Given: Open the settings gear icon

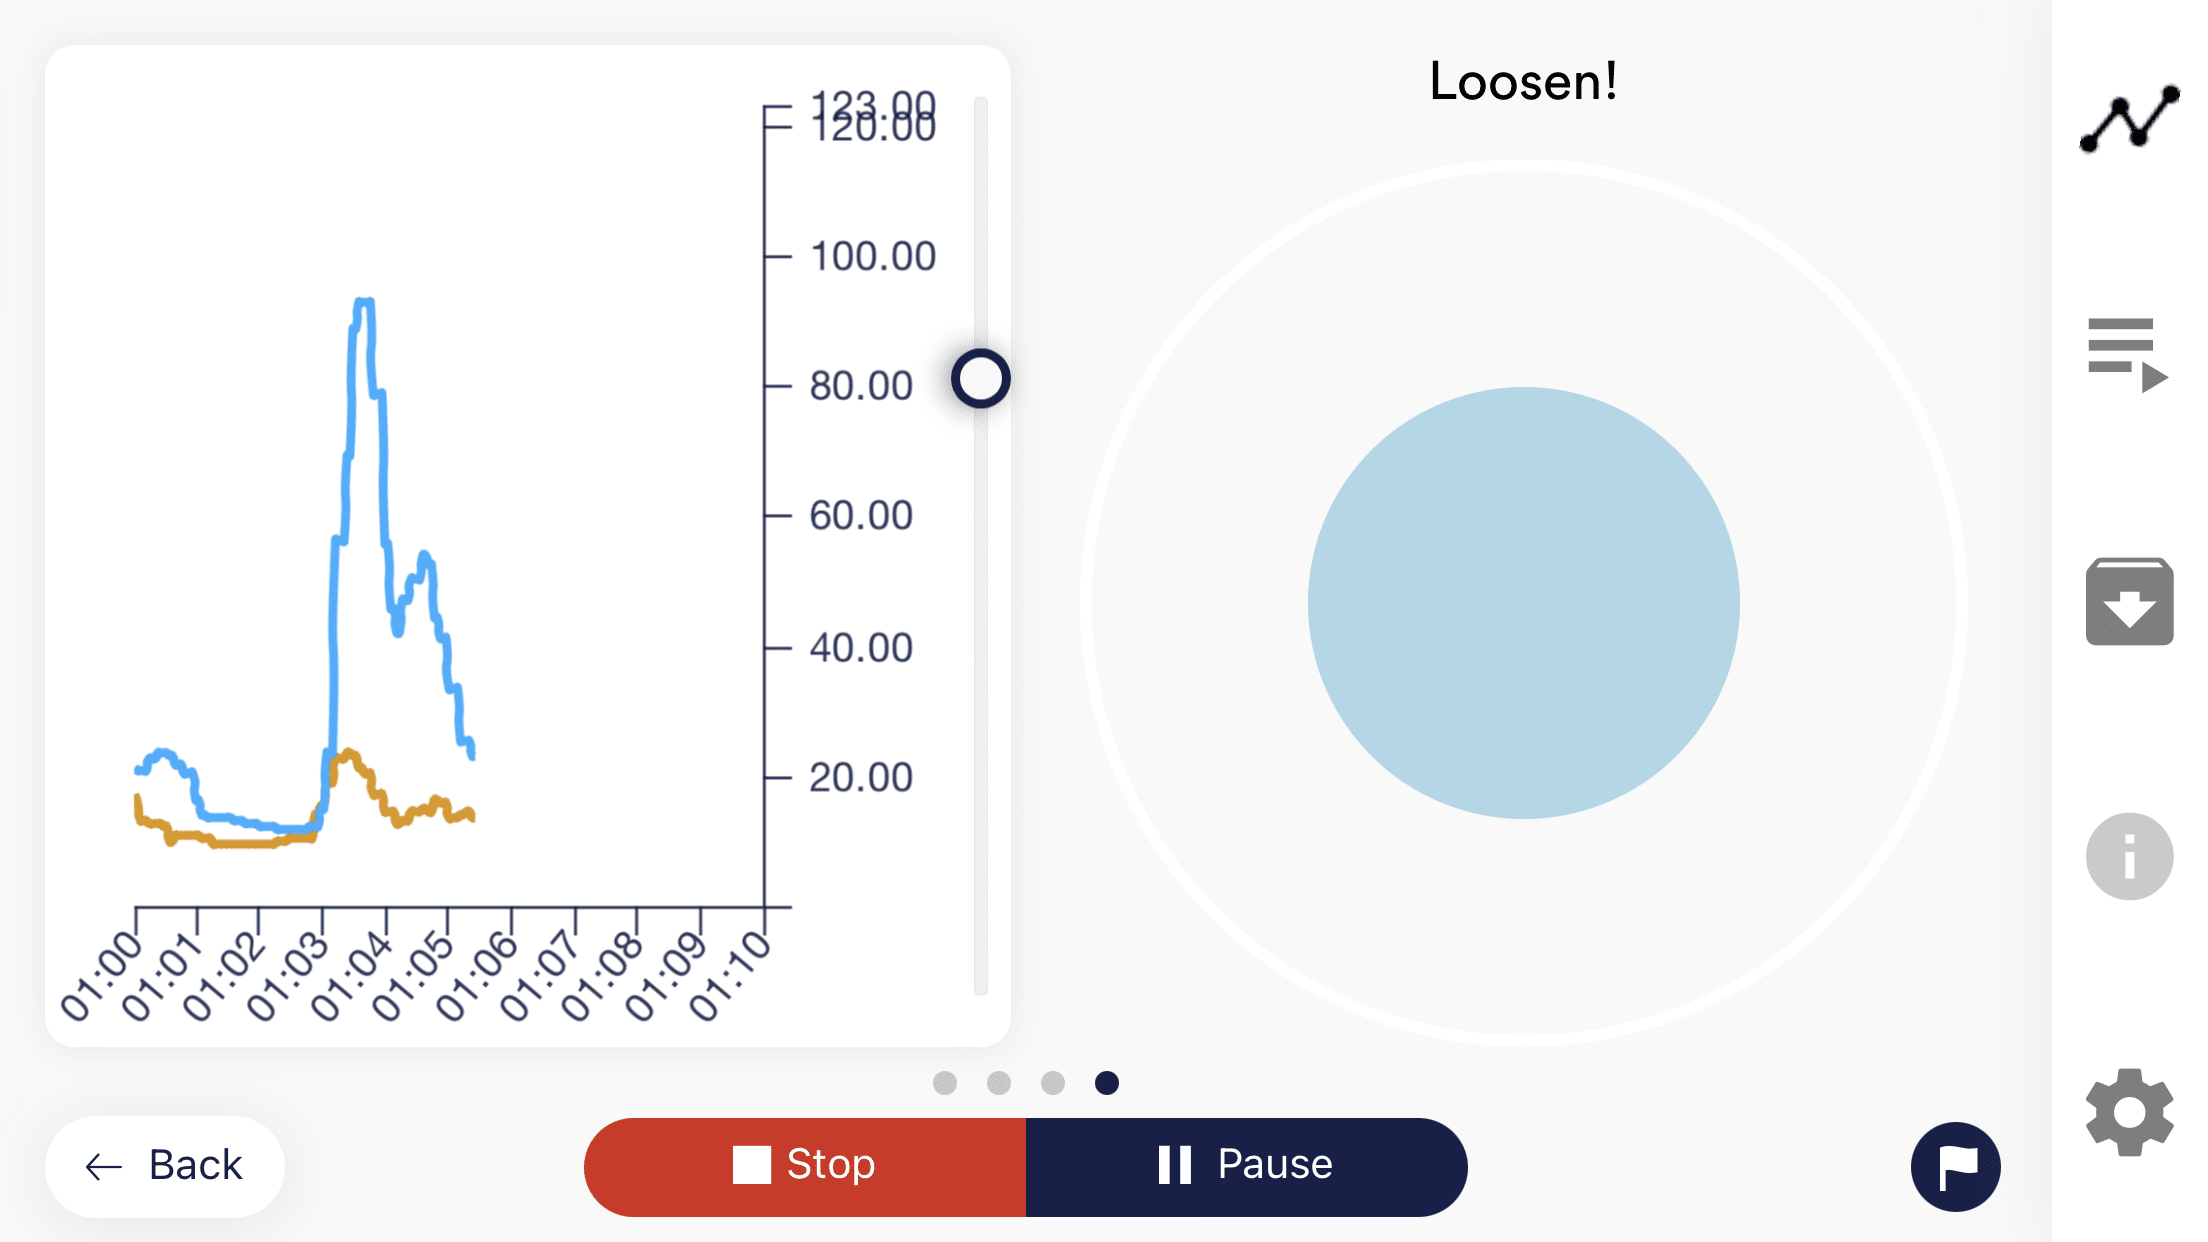Looking at the screenshot, I should click(2128, 1114).
